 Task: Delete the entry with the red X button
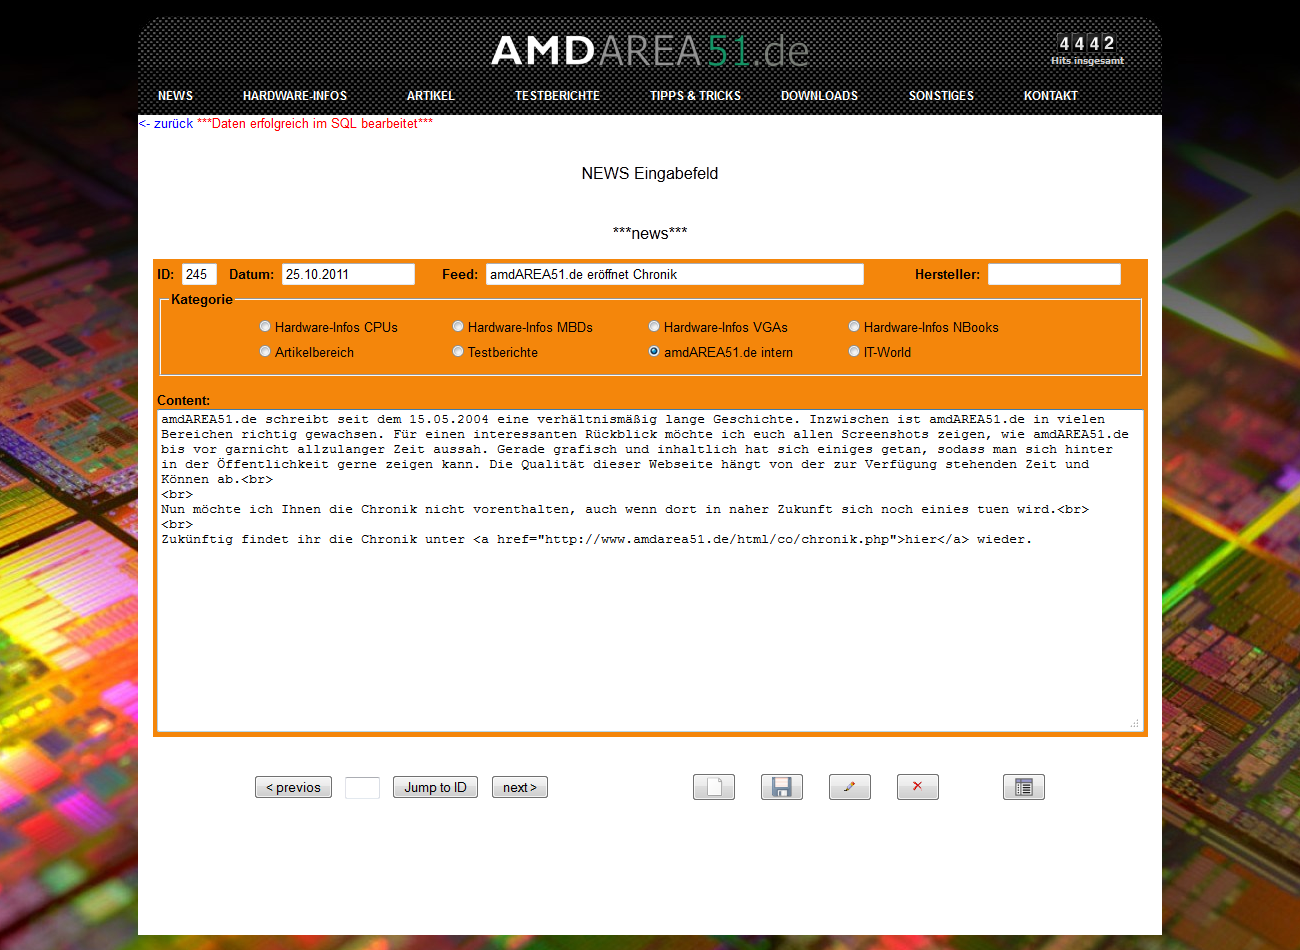click(918, 787)
